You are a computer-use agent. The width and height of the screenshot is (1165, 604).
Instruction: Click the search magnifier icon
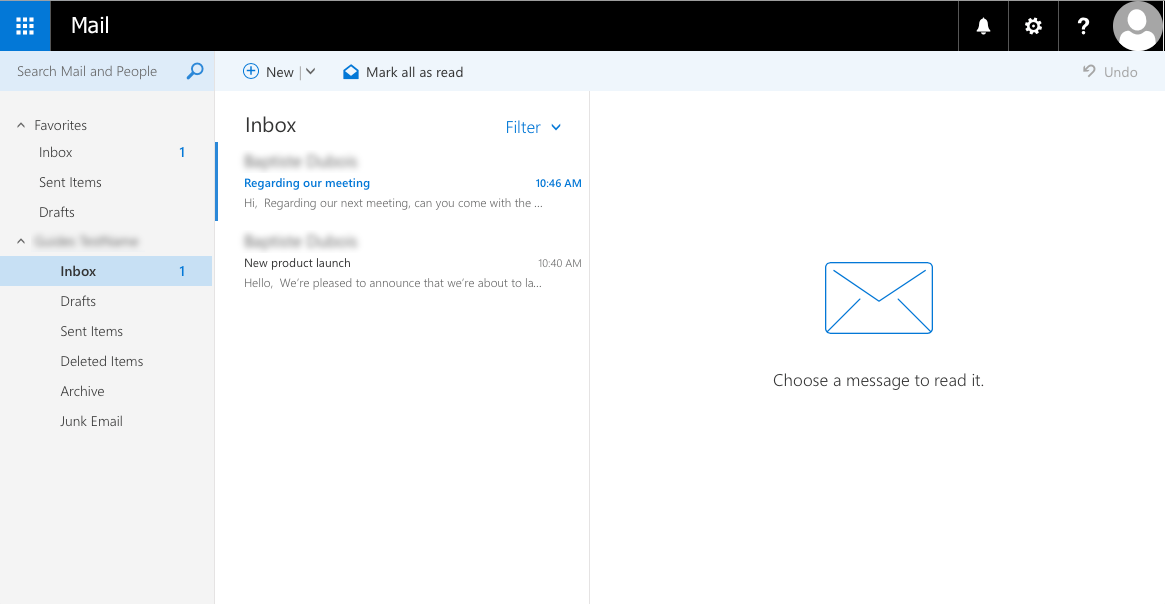(195, 71)
